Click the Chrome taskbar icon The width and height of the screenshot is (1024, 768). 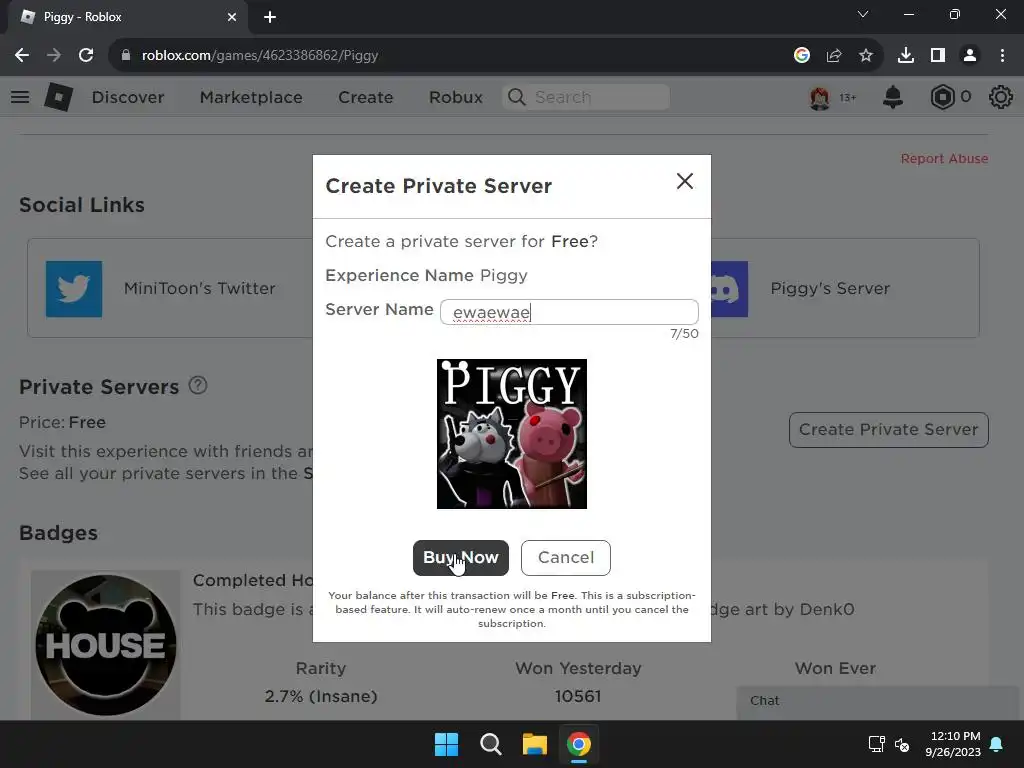(579, 744)
